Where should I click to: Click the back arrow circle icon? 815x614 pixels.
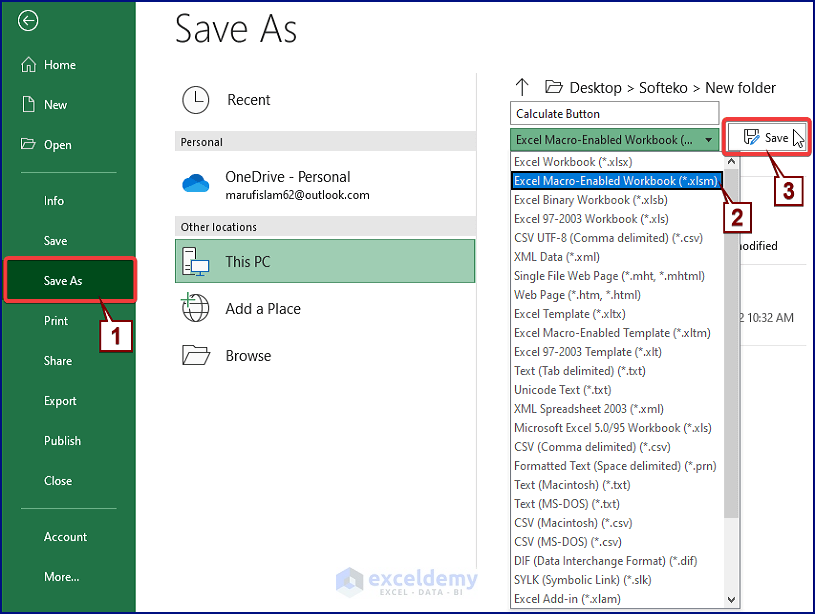coord(28,21)
